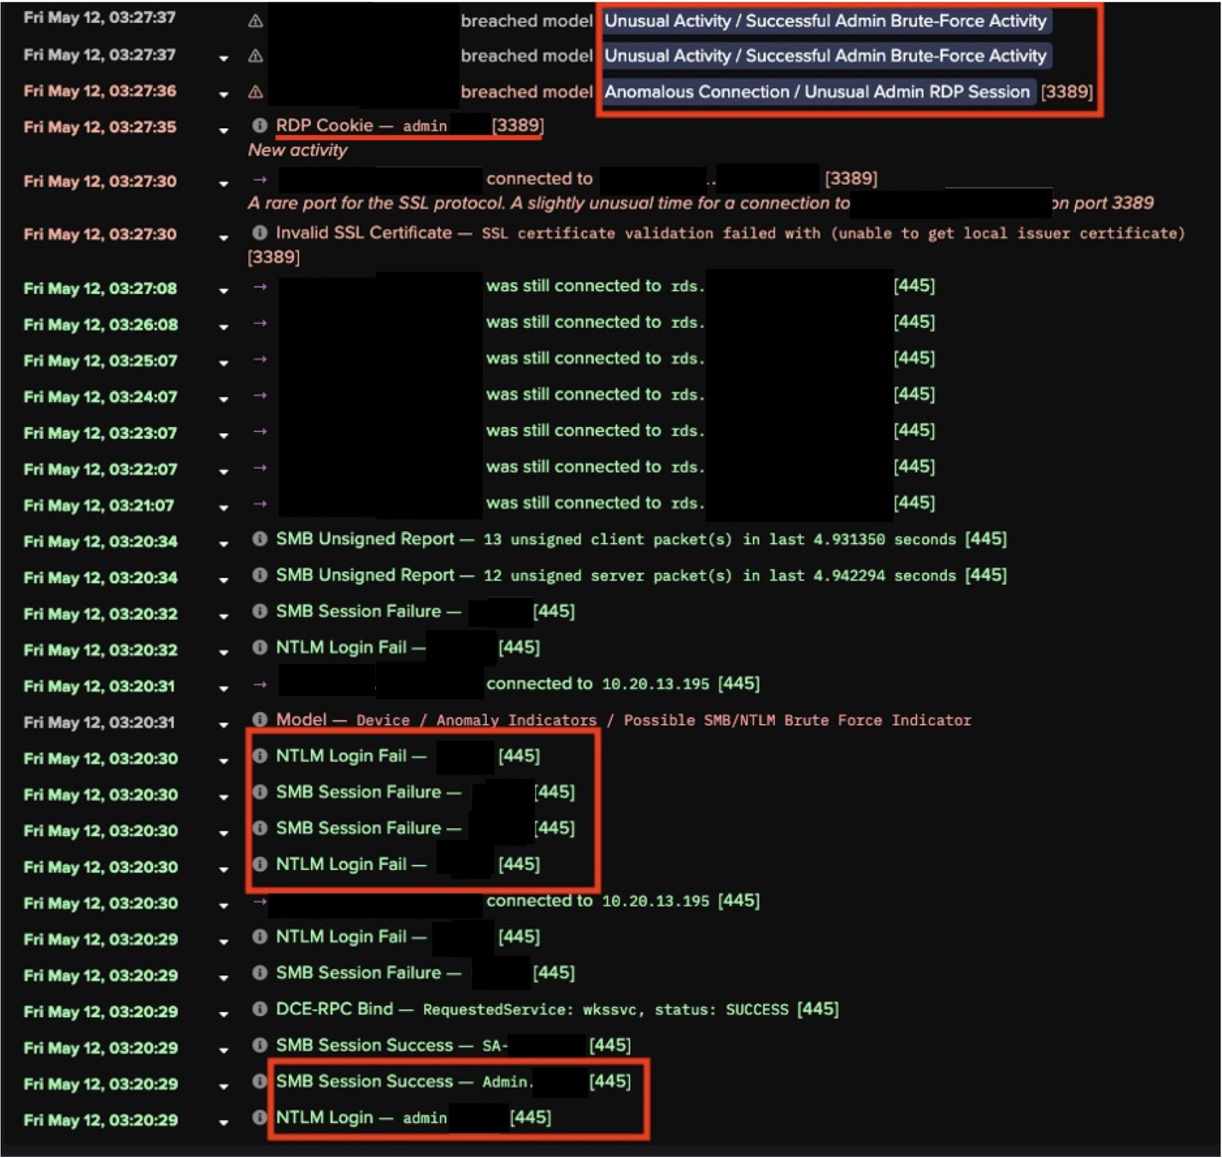This screenshot has height=1158, width=1222.
Task: Select the Fri May 12, 03:20:34 timestamp
Action: tap(100, 539)
